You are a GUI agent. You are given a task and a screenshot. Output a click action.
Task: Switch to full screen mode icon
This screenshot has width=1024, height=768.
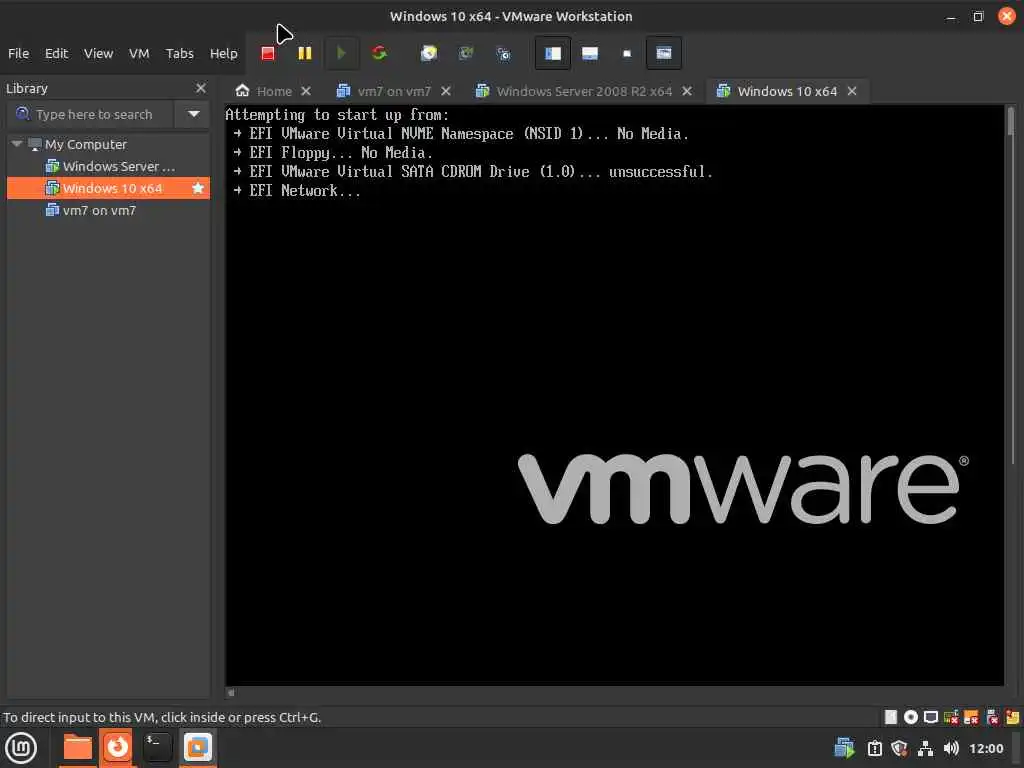point(627,54)
